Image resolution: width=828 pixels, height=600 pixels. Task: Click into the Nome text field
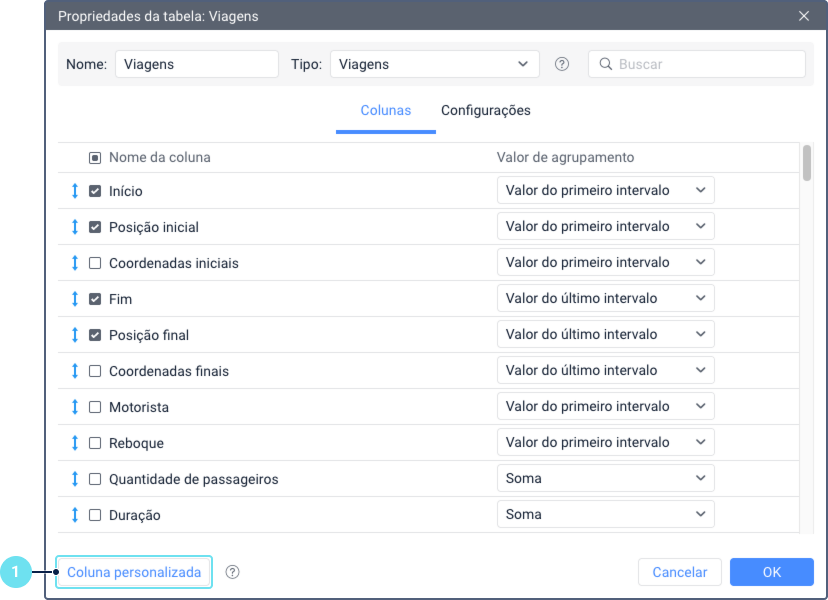click(197, 64)
